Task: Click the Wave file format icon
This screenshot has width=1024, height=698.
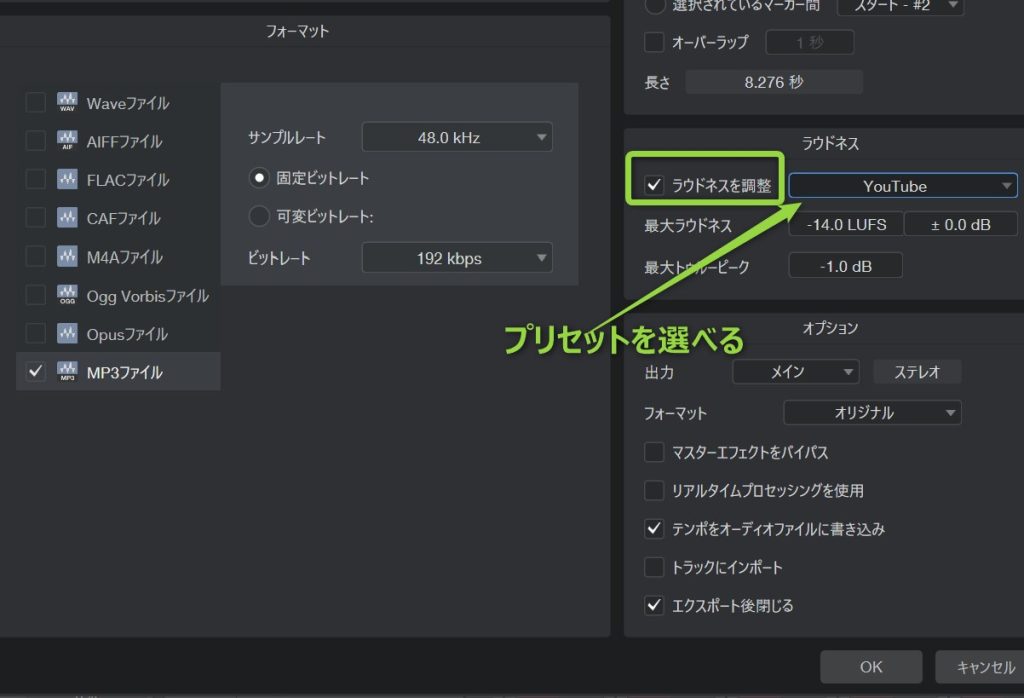Action: [67, 103]
